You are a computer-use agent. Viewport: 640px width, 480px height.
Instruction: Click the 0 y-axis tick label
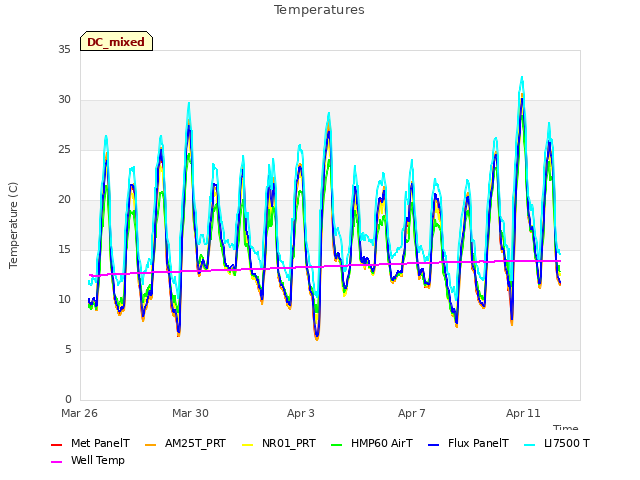tap(68, 400)
